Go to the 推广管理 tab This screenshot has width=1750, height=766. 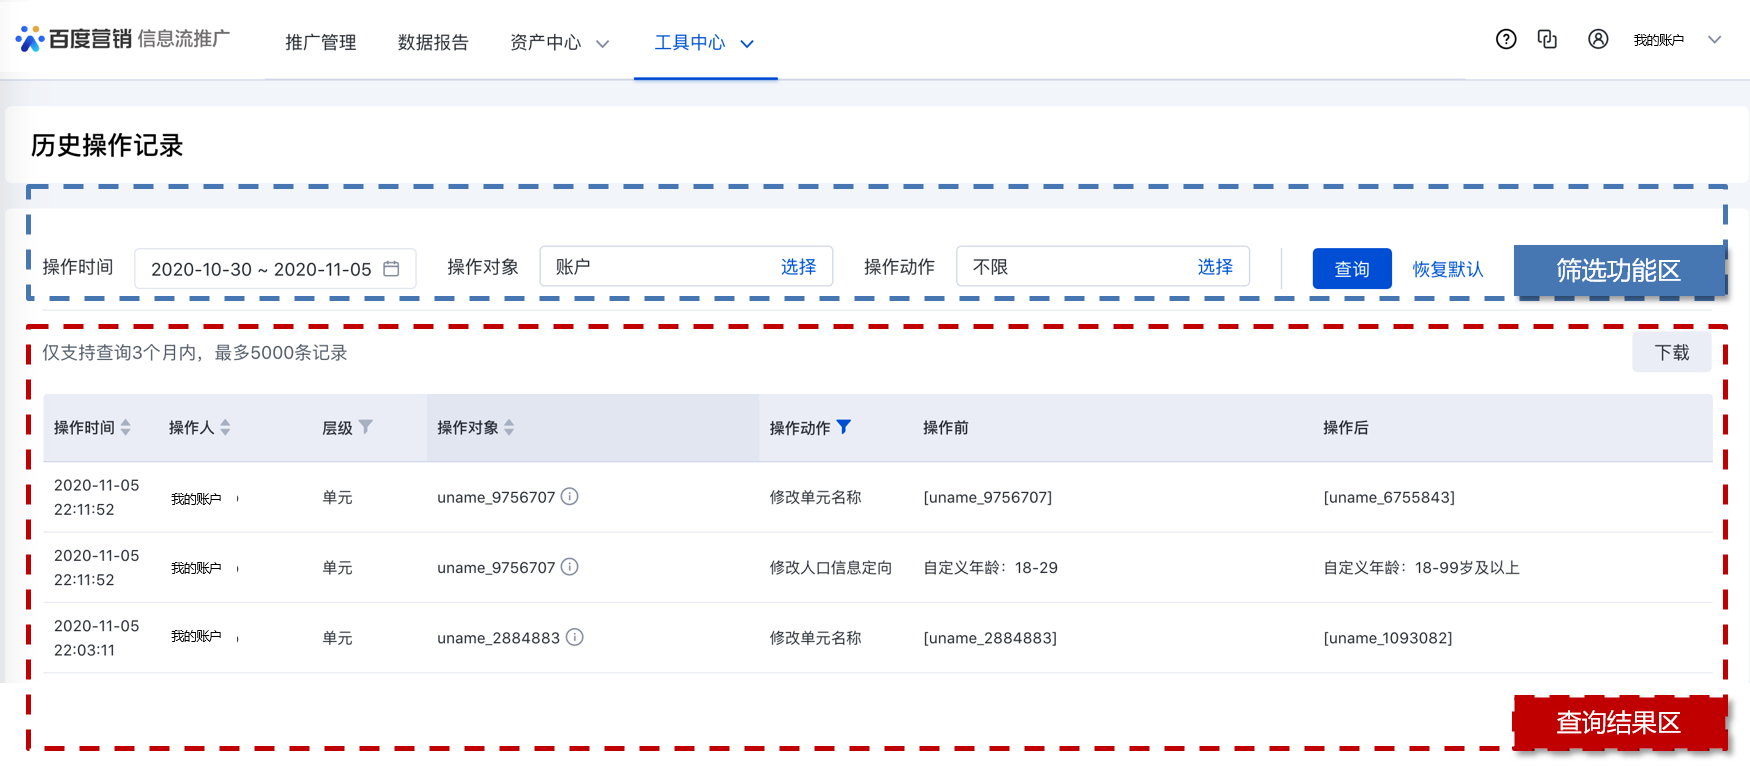pyautogui.click(x=320, y=43)
